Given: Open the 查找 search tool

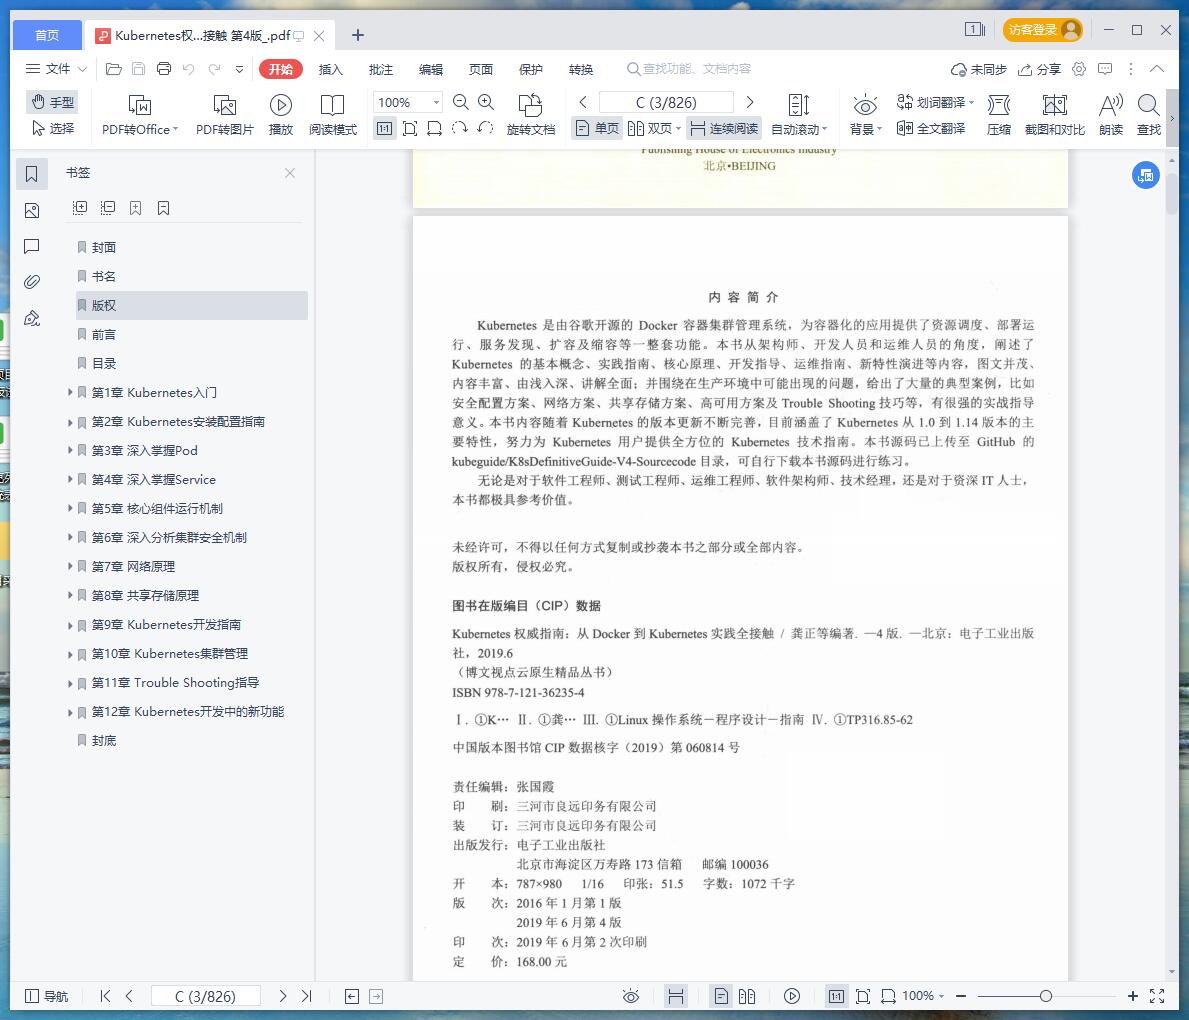Looking at the screenshot, I should coord(1149,115).
